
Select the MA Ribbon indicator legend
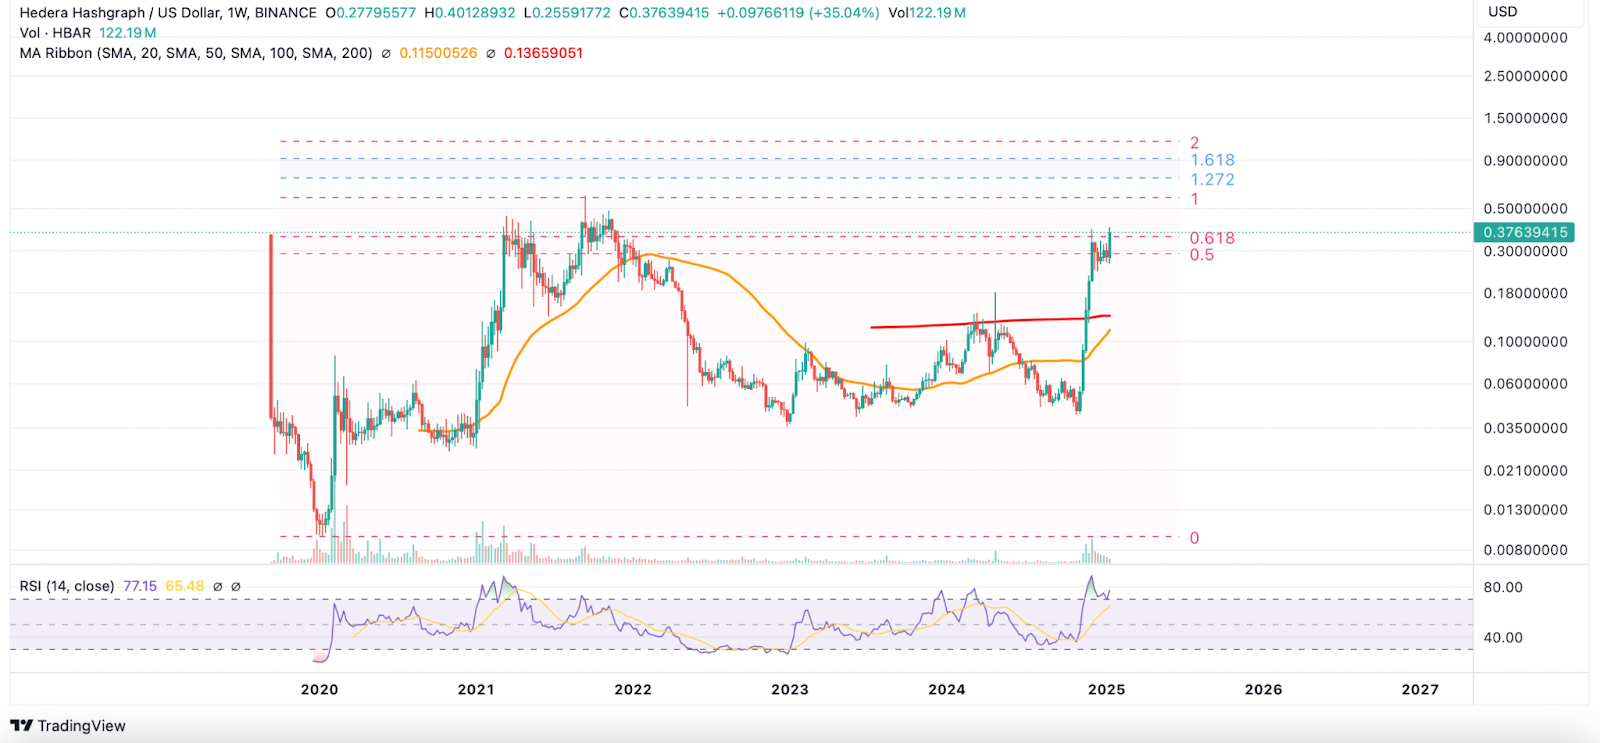pyautogui.click(x=196, y=53)
